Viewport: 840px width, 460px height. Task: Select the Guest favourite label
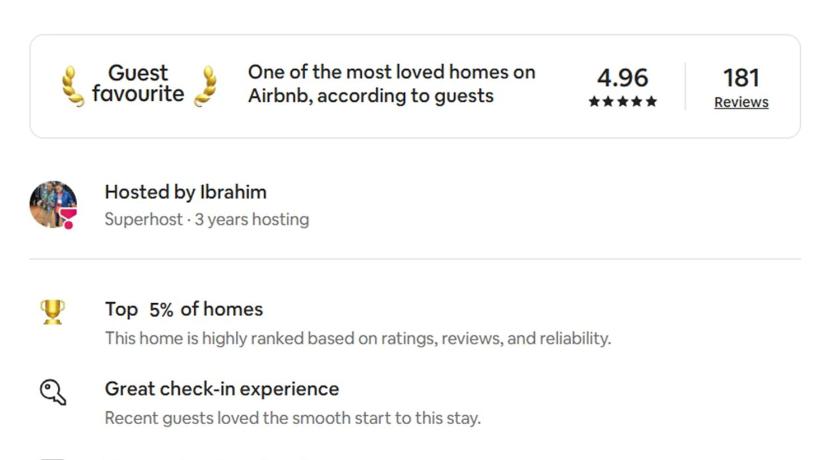click(x=138, y=84)
